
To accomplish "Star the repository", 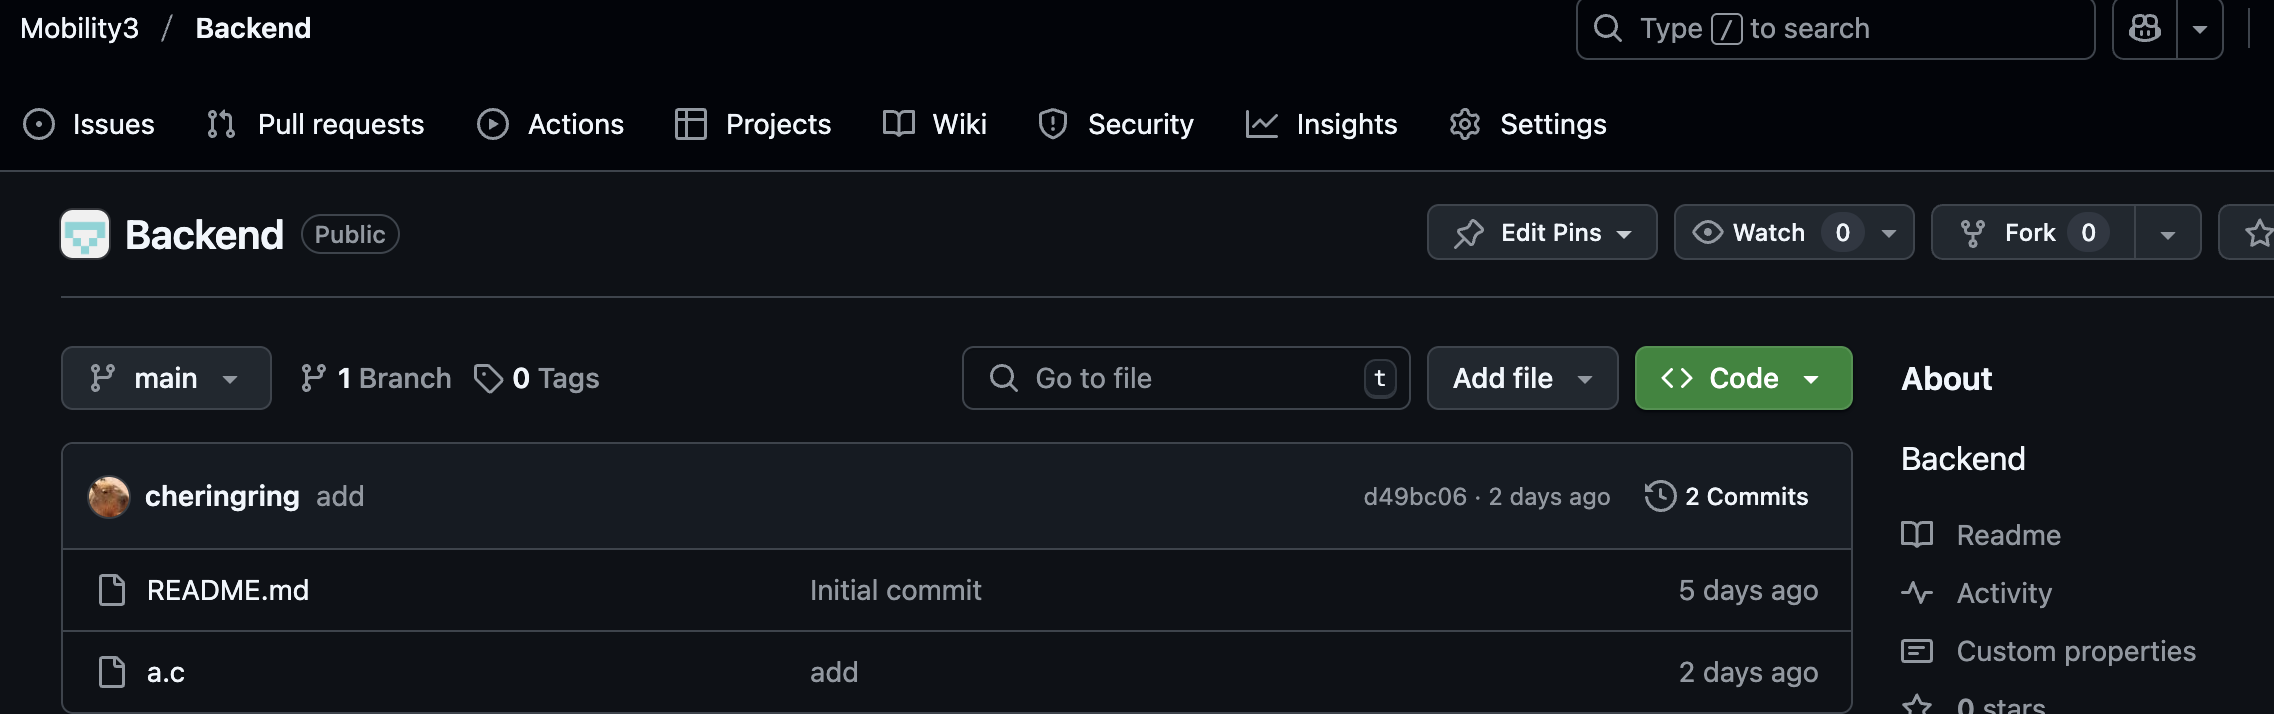I will [2258, 233].
